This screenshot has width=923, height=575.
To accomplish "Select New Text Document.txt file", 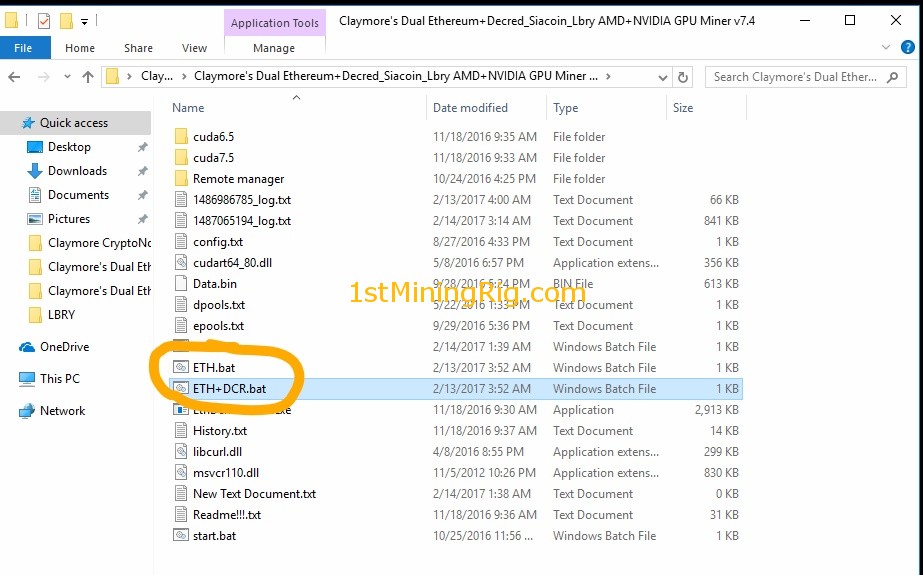I will pyautogui.click(x=254, y=494).
